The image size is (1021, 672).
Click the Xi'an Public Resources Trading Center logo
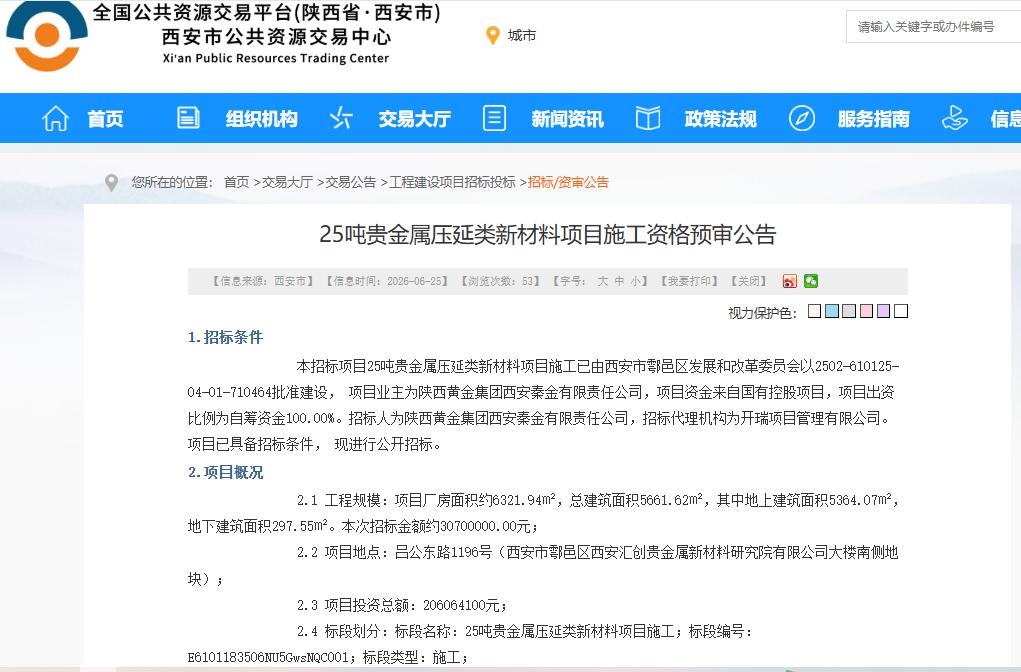47,36
